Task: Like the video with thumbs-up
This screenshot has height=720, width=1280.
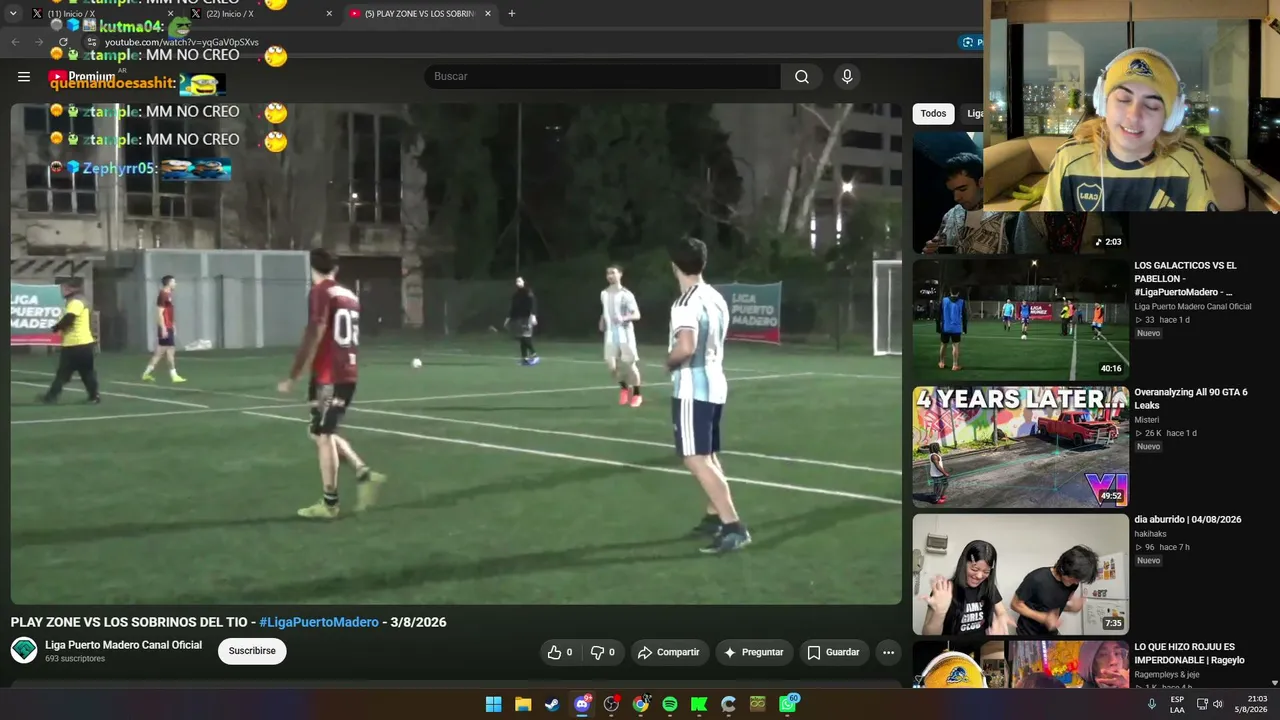Action: tap(559, 652)
